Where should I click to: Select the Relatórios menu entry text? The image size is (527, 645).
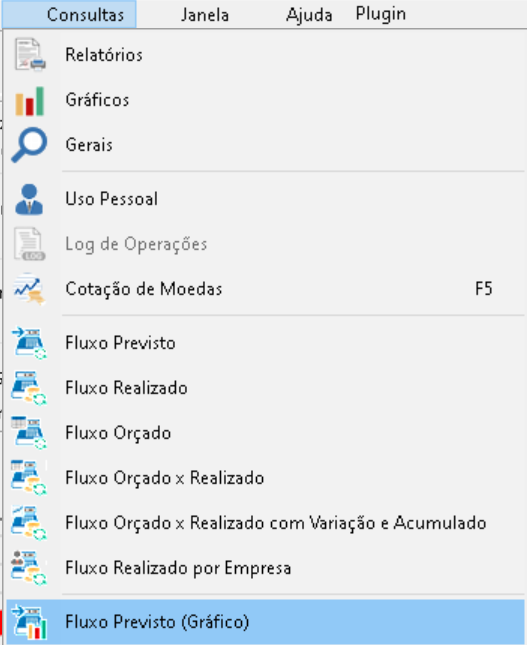(x=104, y=55)
